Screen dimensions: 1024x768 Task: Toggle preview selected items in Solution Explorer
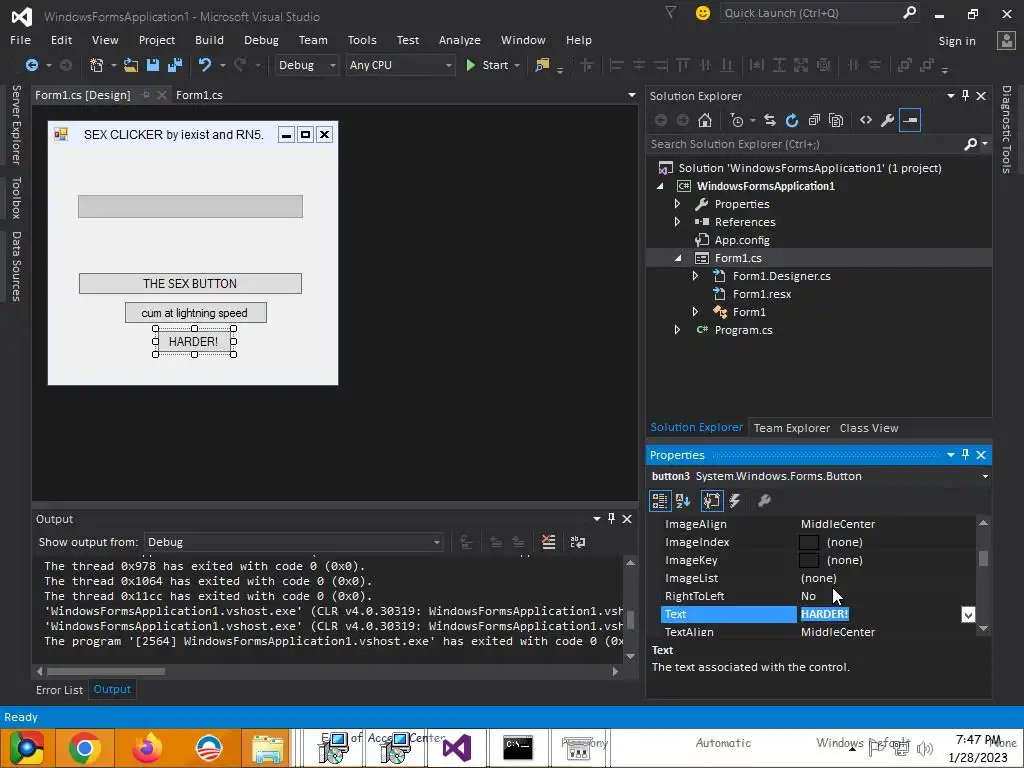tap(910, 120)
